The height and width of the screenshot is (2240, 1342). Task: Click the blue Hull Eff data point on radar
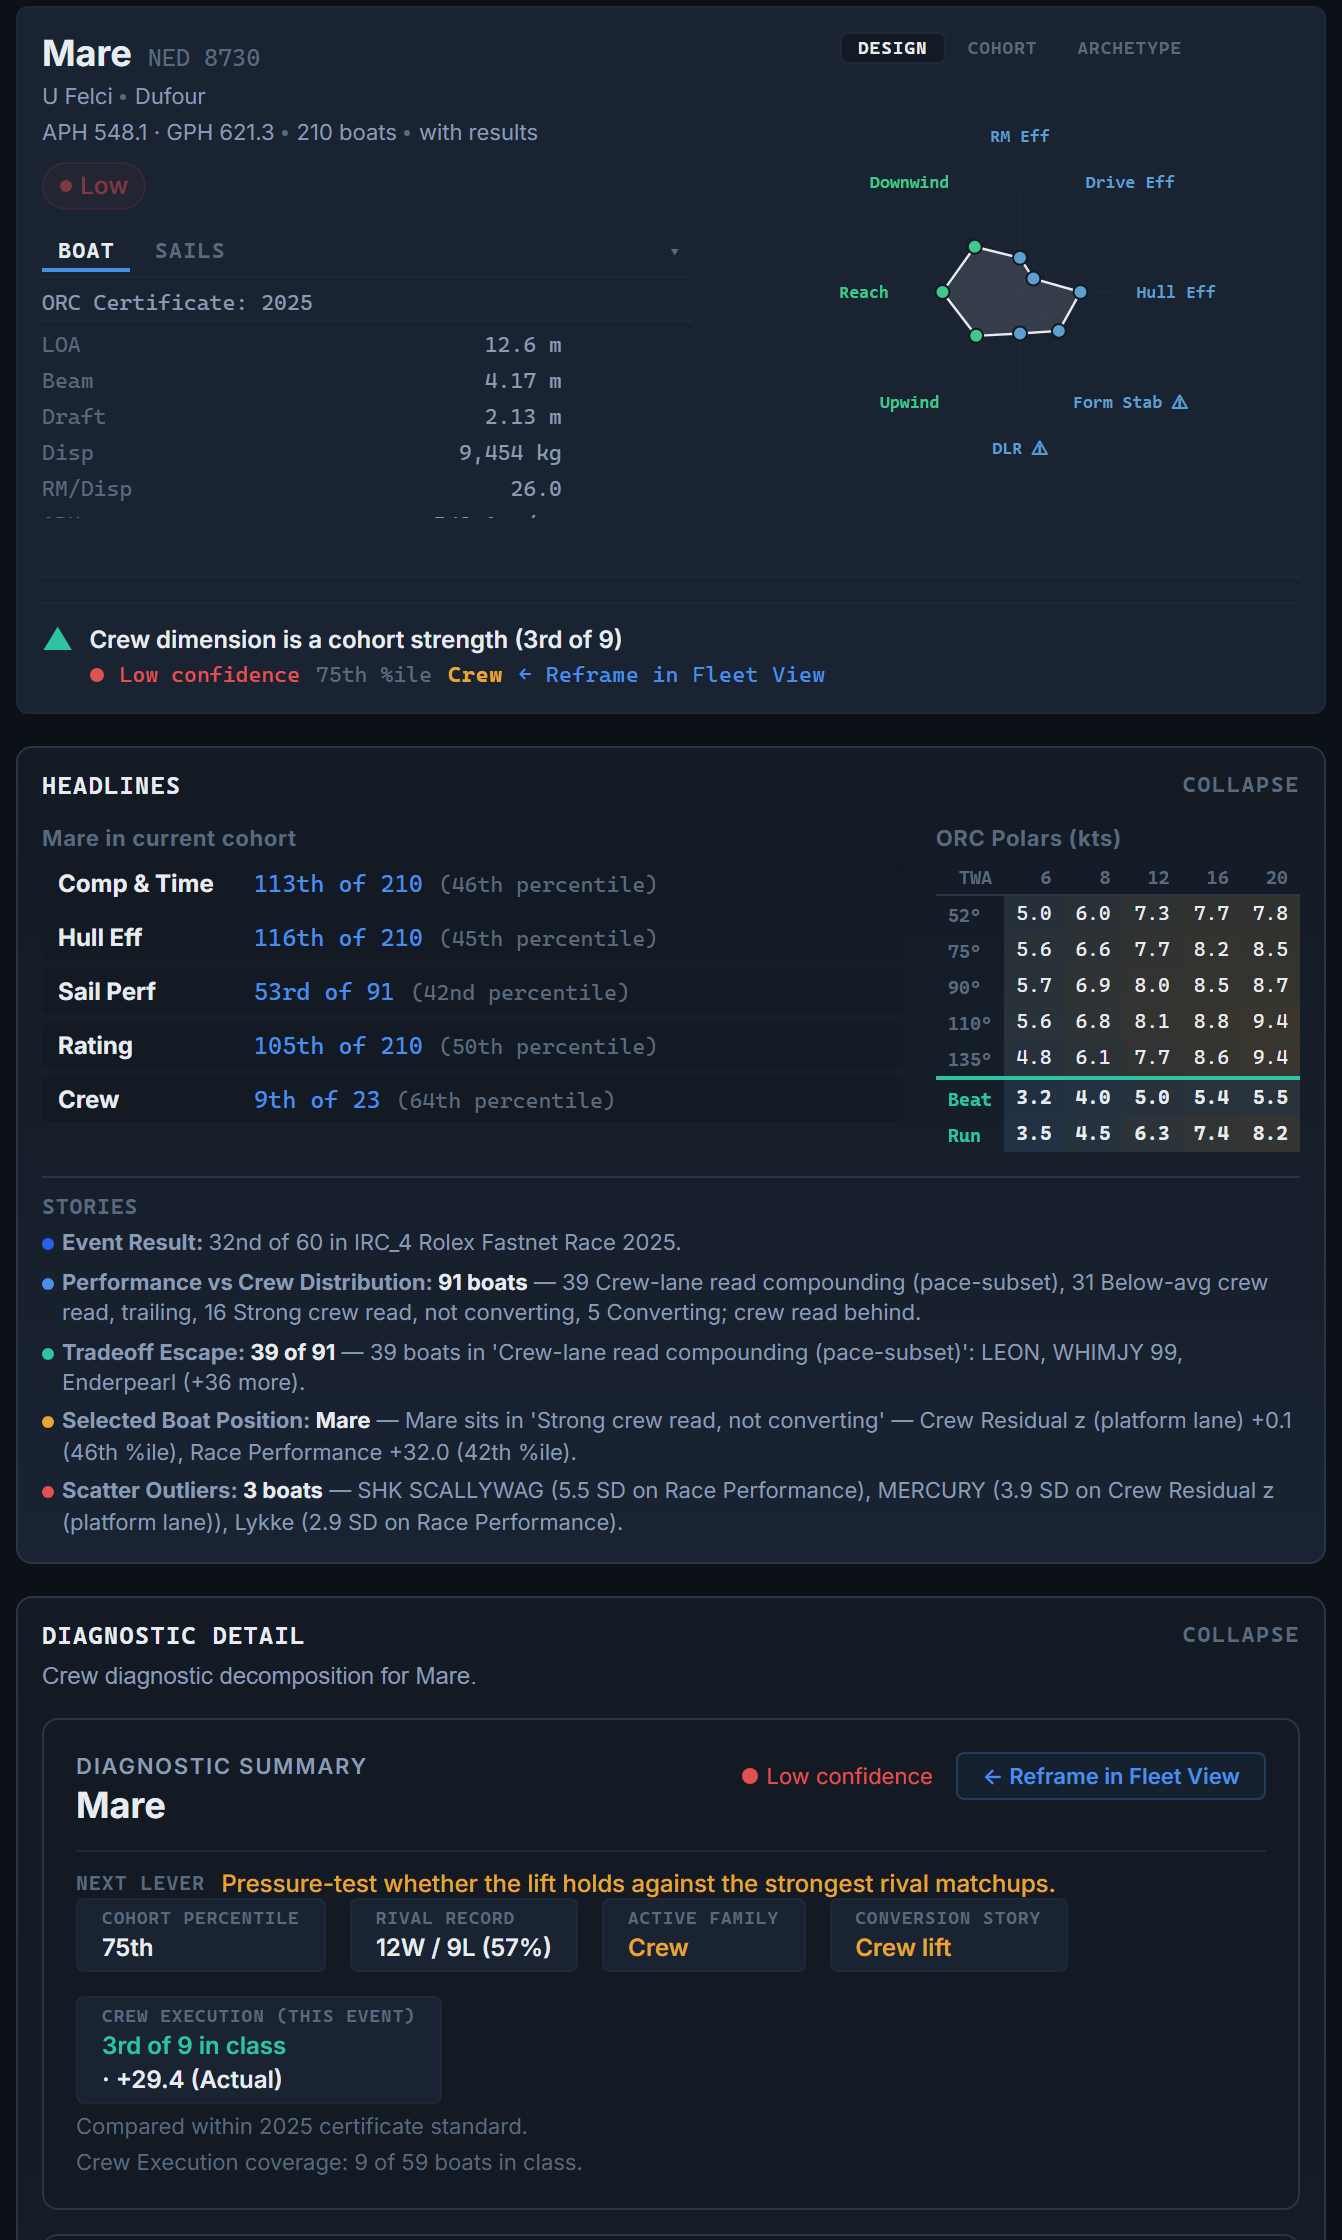[x=1080, y=292]
